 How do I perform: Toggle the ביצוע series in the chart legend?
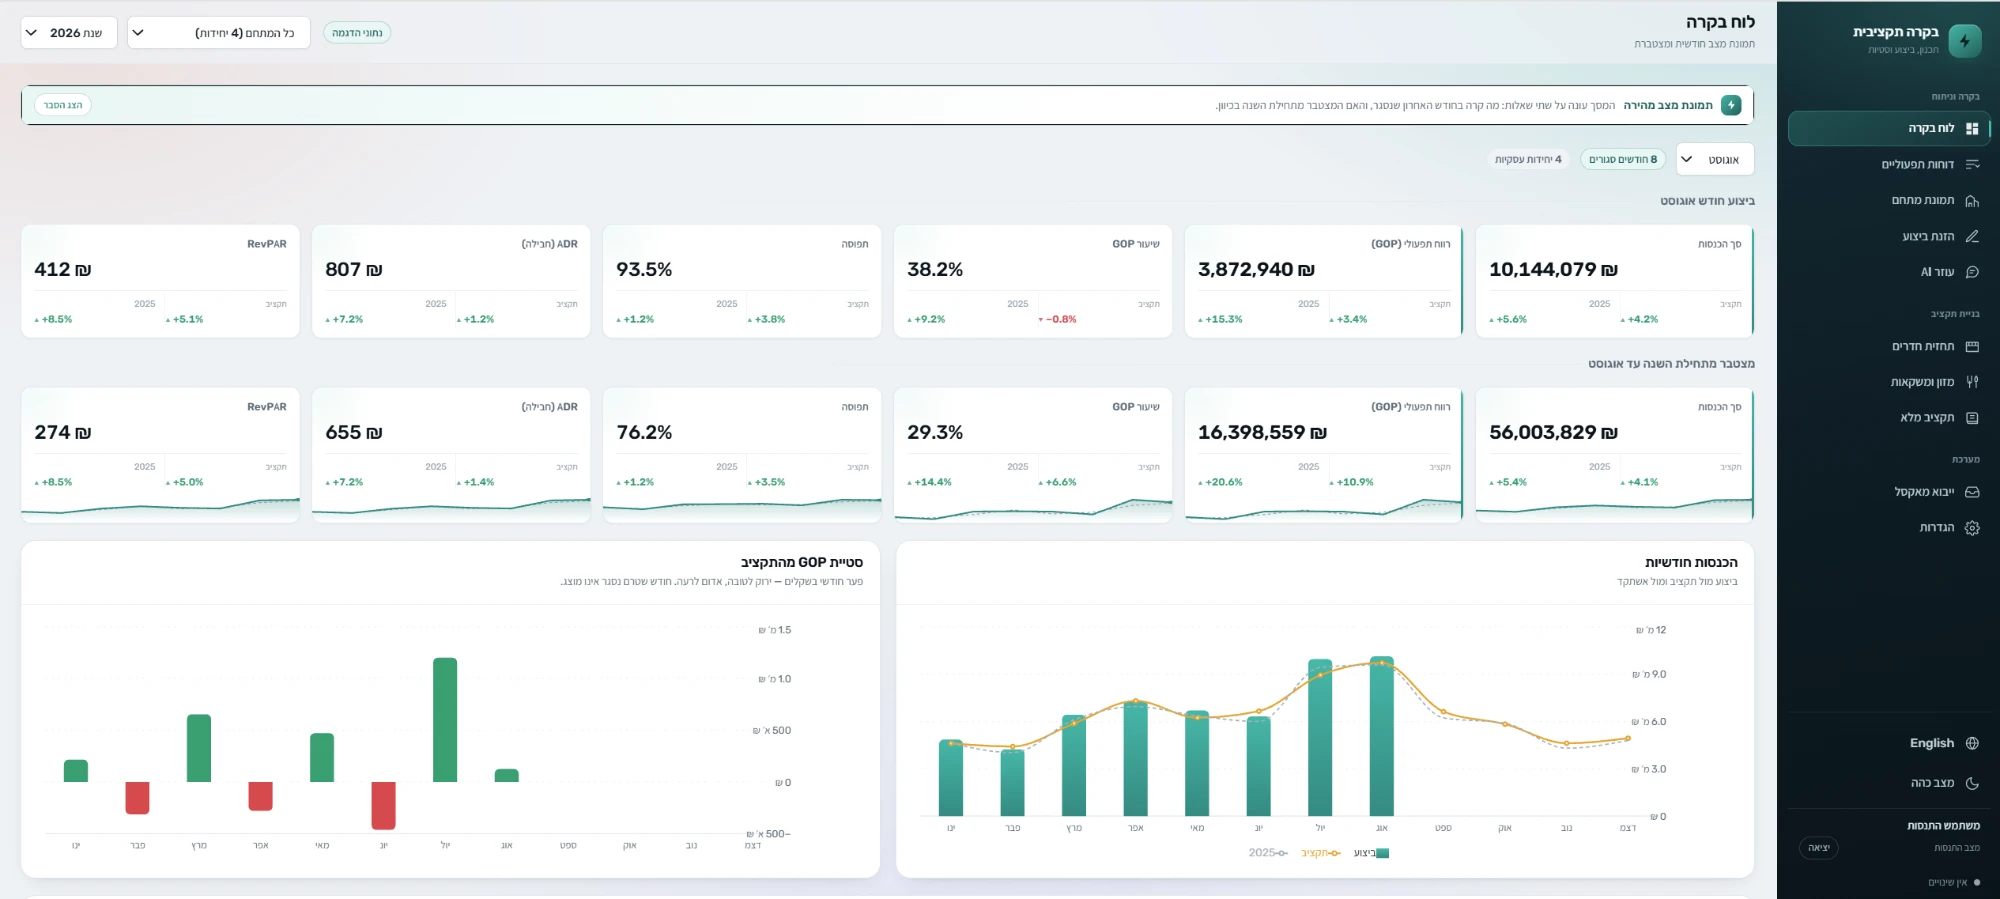point(1371,853)
